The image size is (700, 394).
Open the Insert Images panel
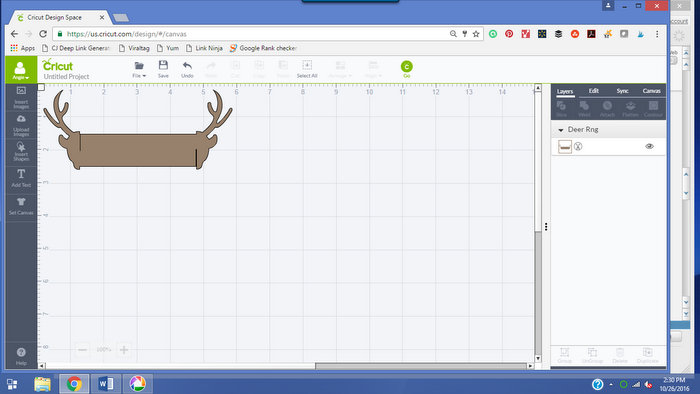point(21,97)
